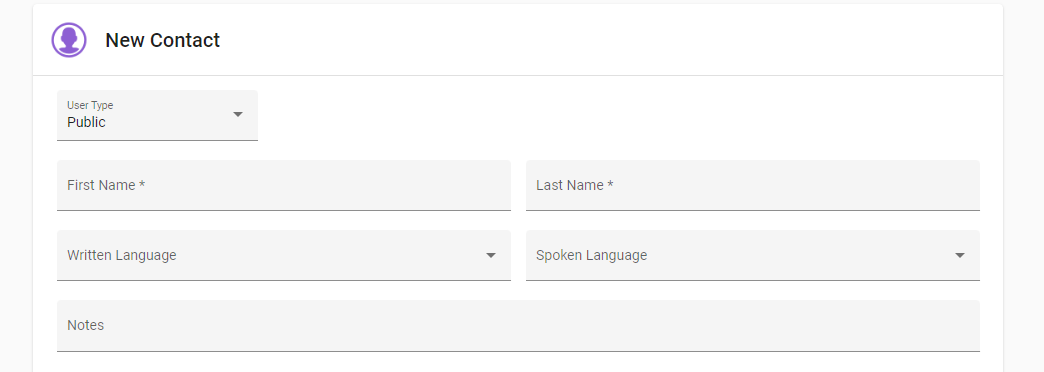Click the empty space right of User Type
This screenshot has width=1044, height=372.
619,115
